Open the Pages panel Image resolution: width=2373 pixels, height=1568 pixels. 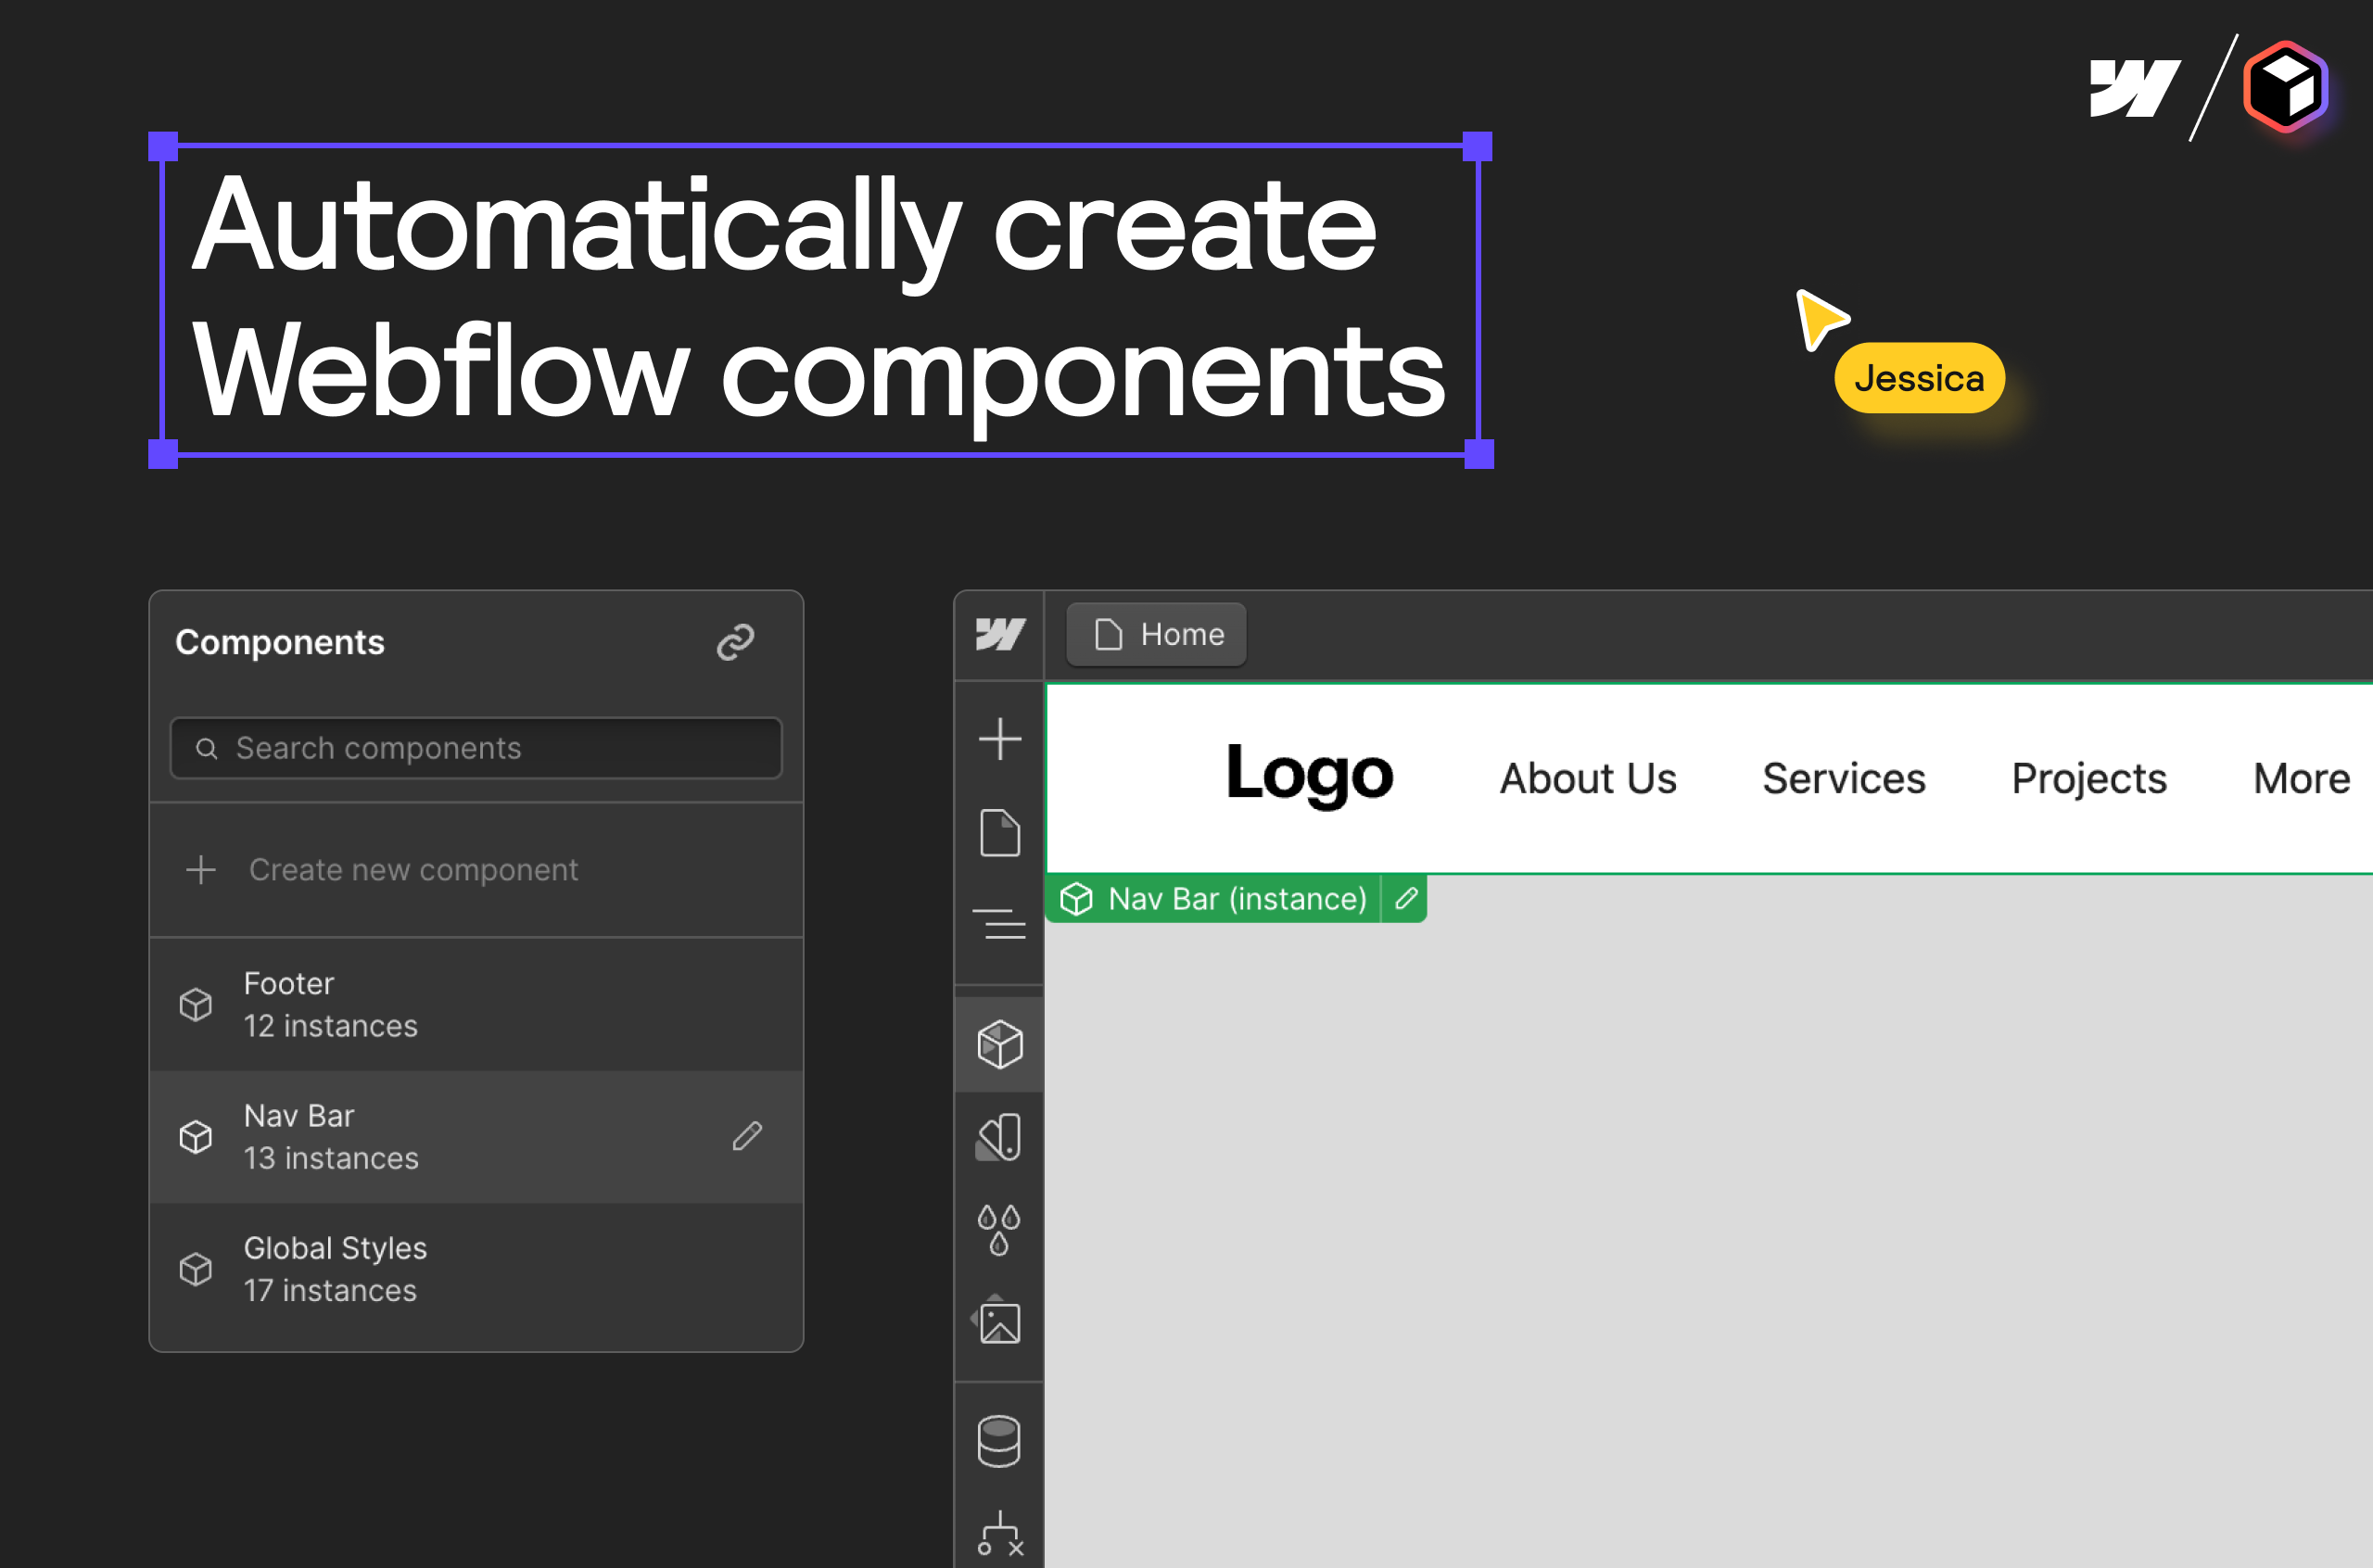(x=1000, y=832)
